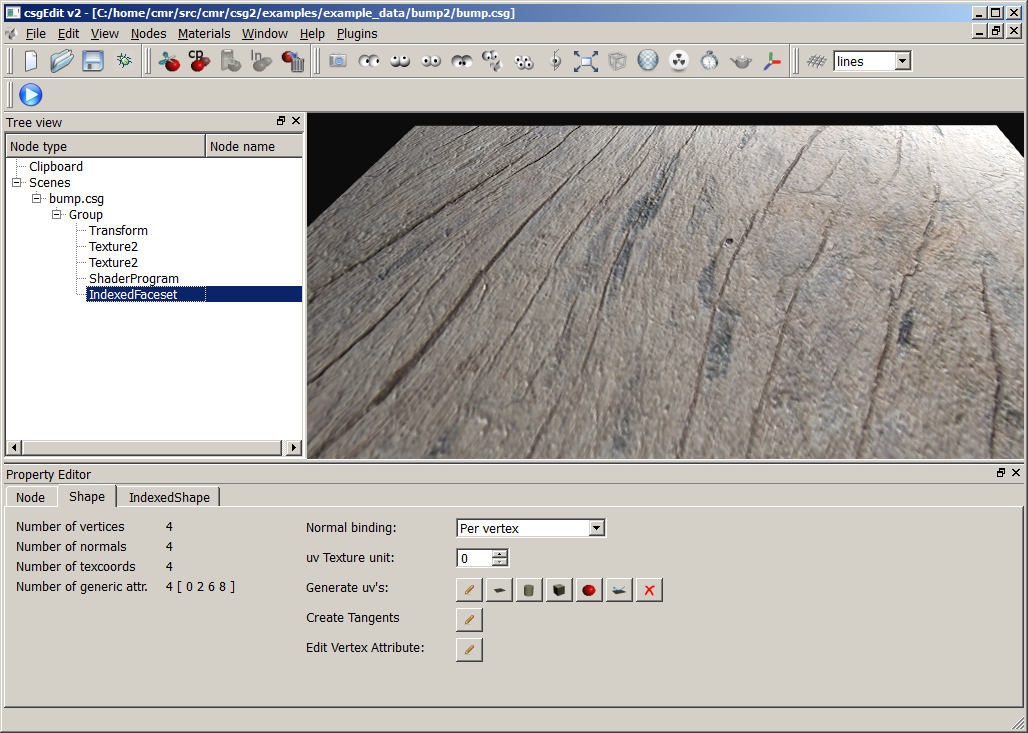
Task: Click the fit-to-view arrows icon
Action: 586,61
